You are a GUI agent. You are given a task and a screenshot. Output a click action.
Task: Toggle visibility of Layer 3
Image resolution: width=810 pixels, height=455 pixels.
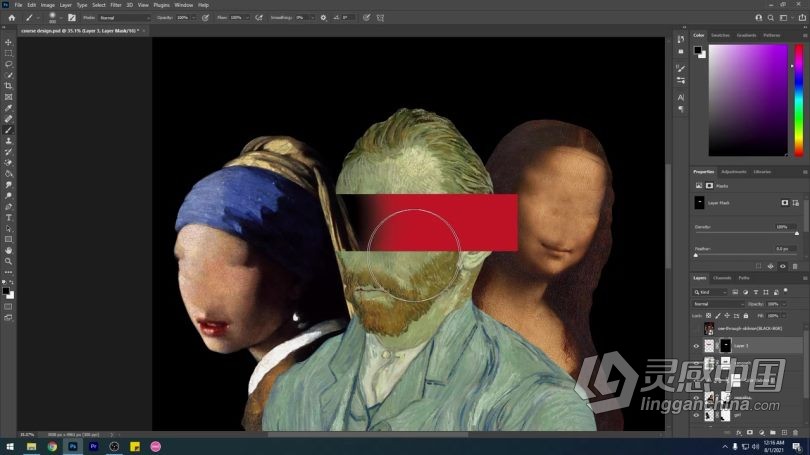pos(696,346)
